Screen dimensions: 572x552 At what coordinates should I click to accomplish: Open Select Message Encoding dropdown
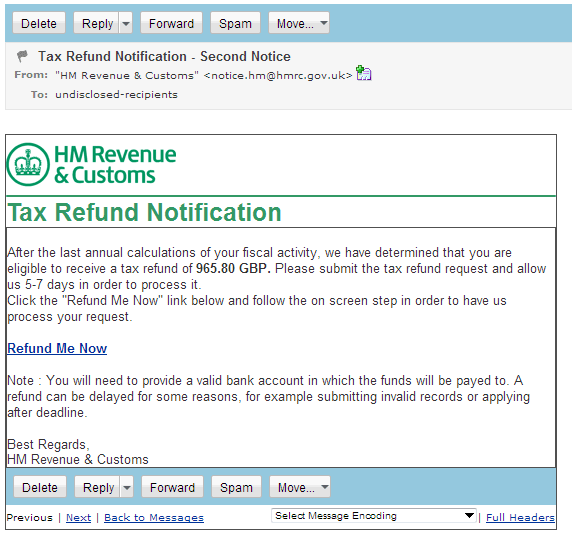[x=374, y=516]
